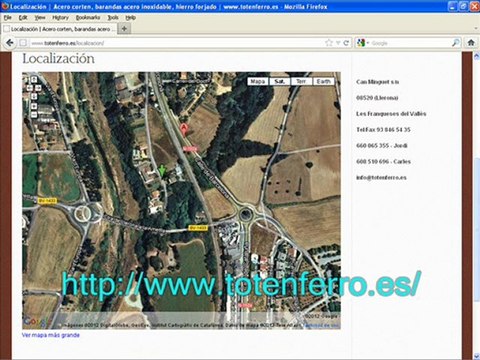The image size is (480, 360).
Task: Switch map to Earth view
Action: [323, 81]
